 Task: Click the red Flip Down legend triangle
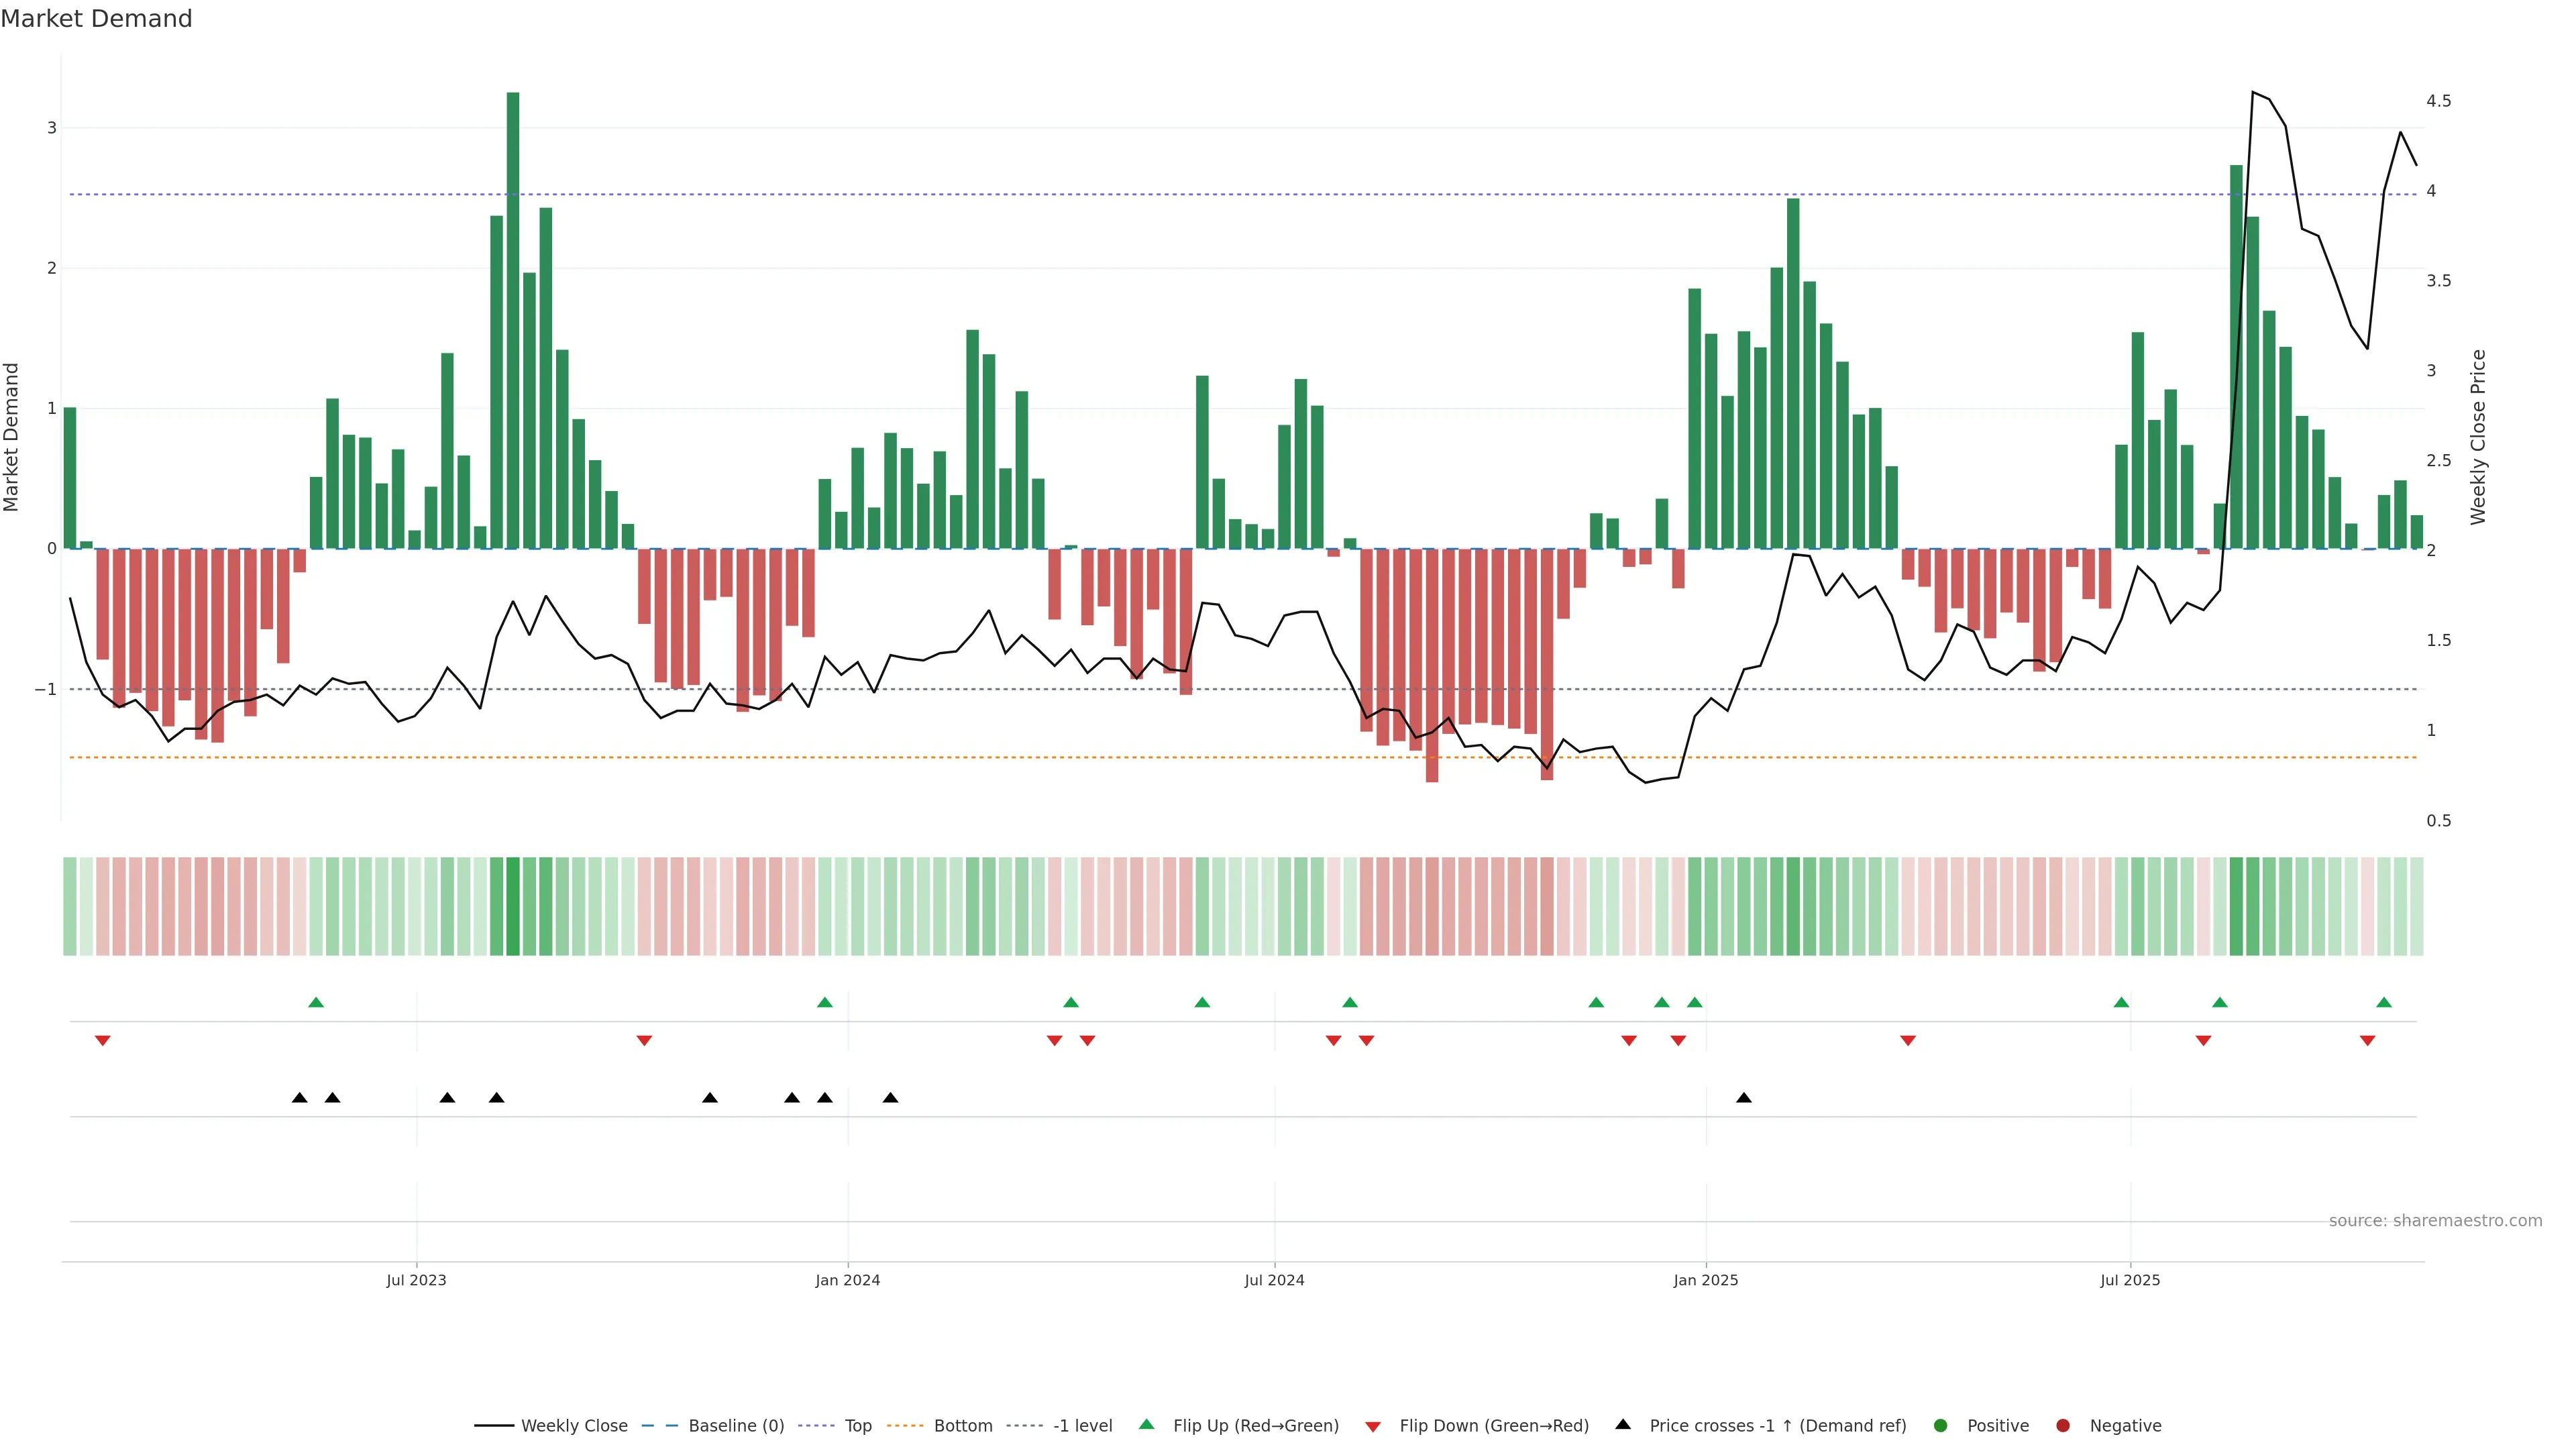click(x=1373, y=1427)
